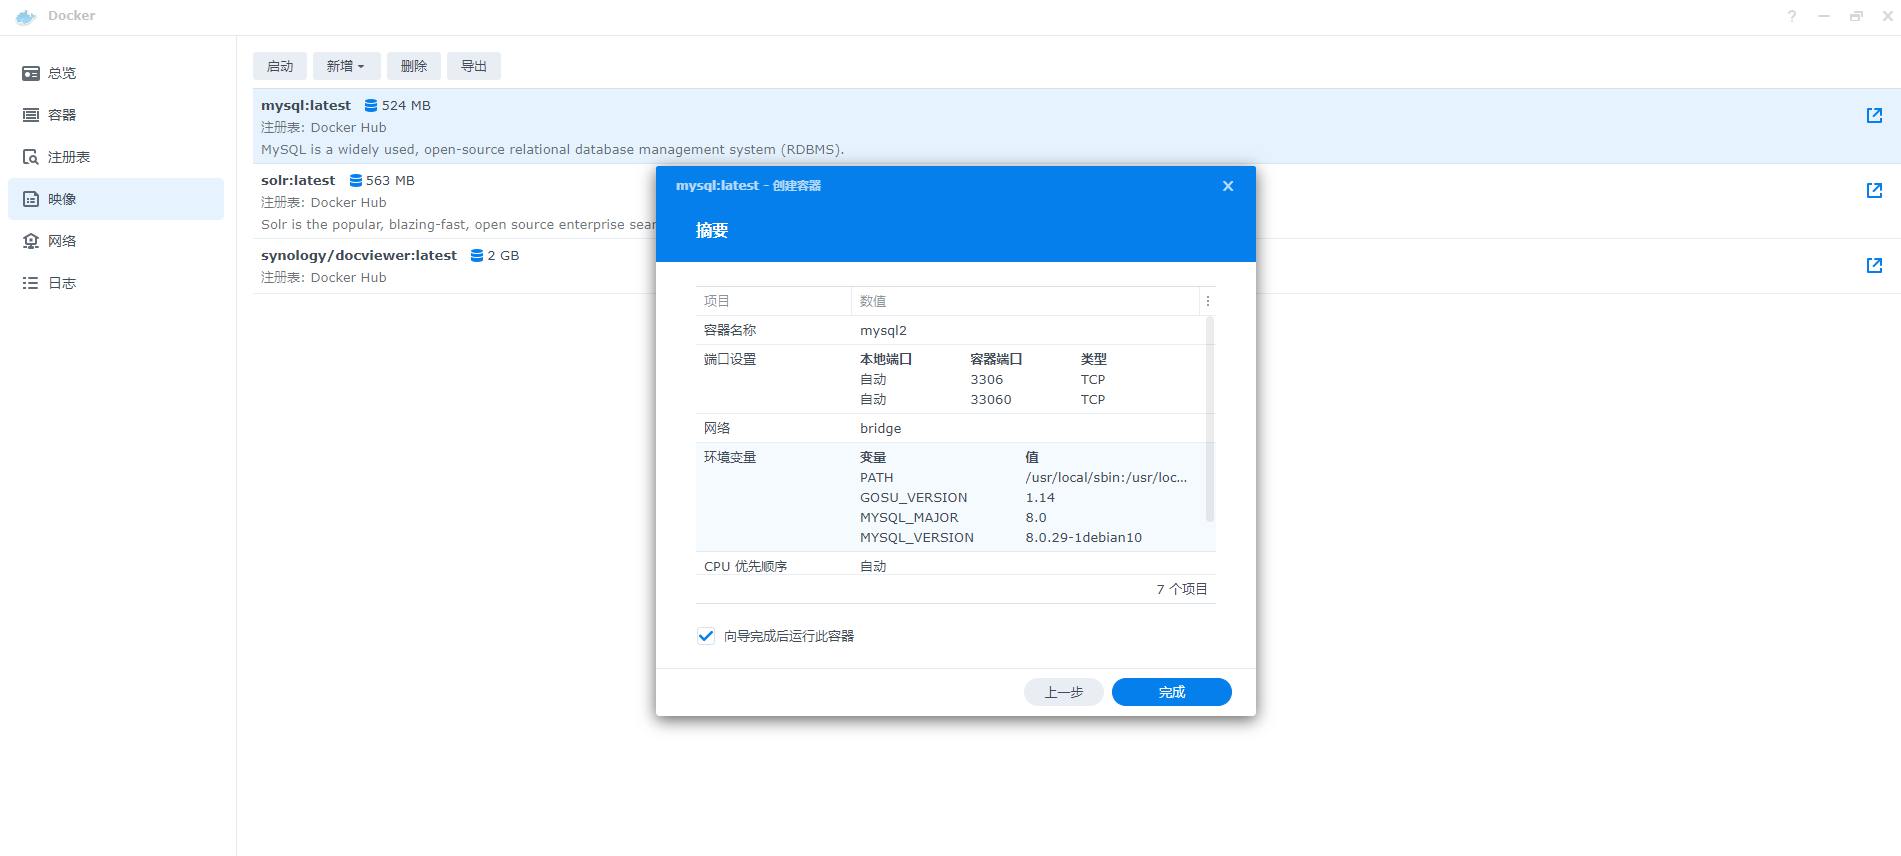The width and height of the screenshot is (1901, 856).
Task: Click the Docker whale app icon
Action: (x=26, y=17)
